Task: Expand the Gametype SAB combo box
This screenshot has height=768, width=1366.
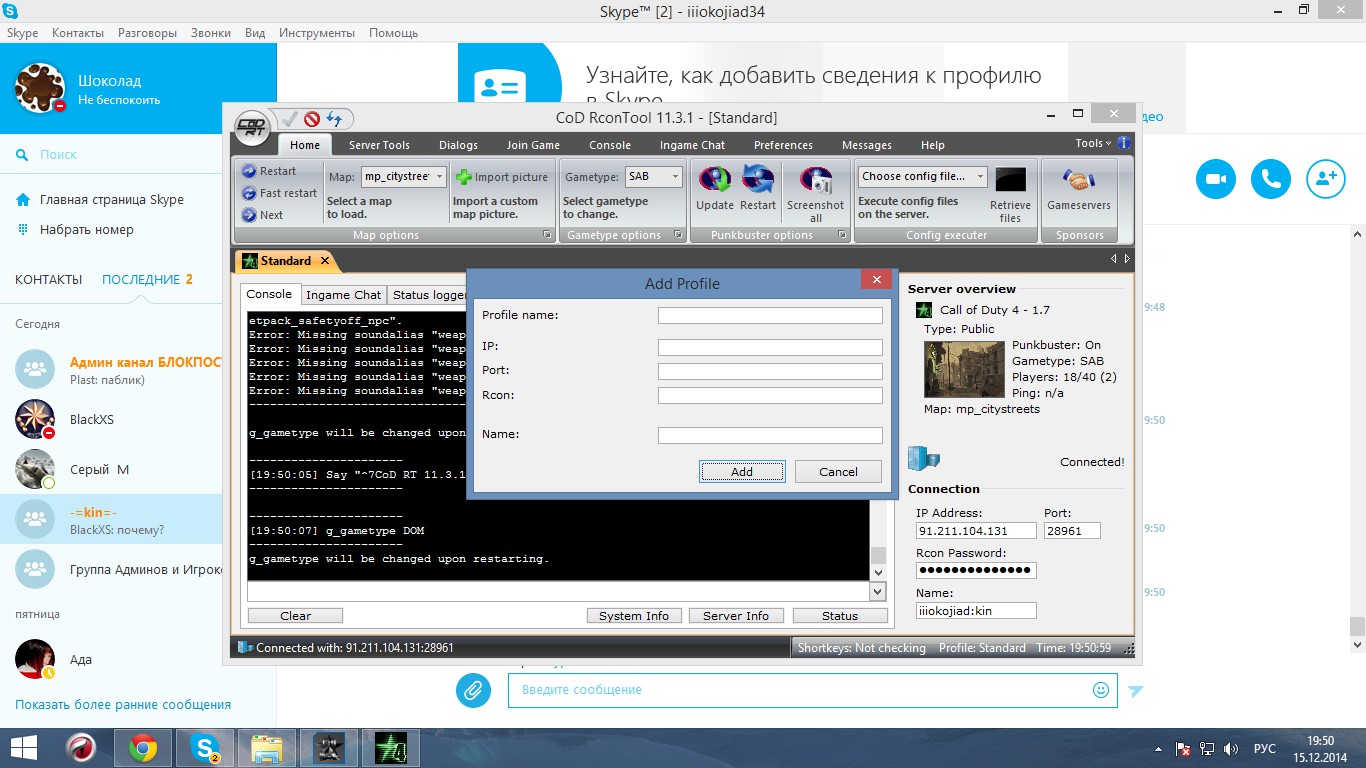Action: (675, 177)
